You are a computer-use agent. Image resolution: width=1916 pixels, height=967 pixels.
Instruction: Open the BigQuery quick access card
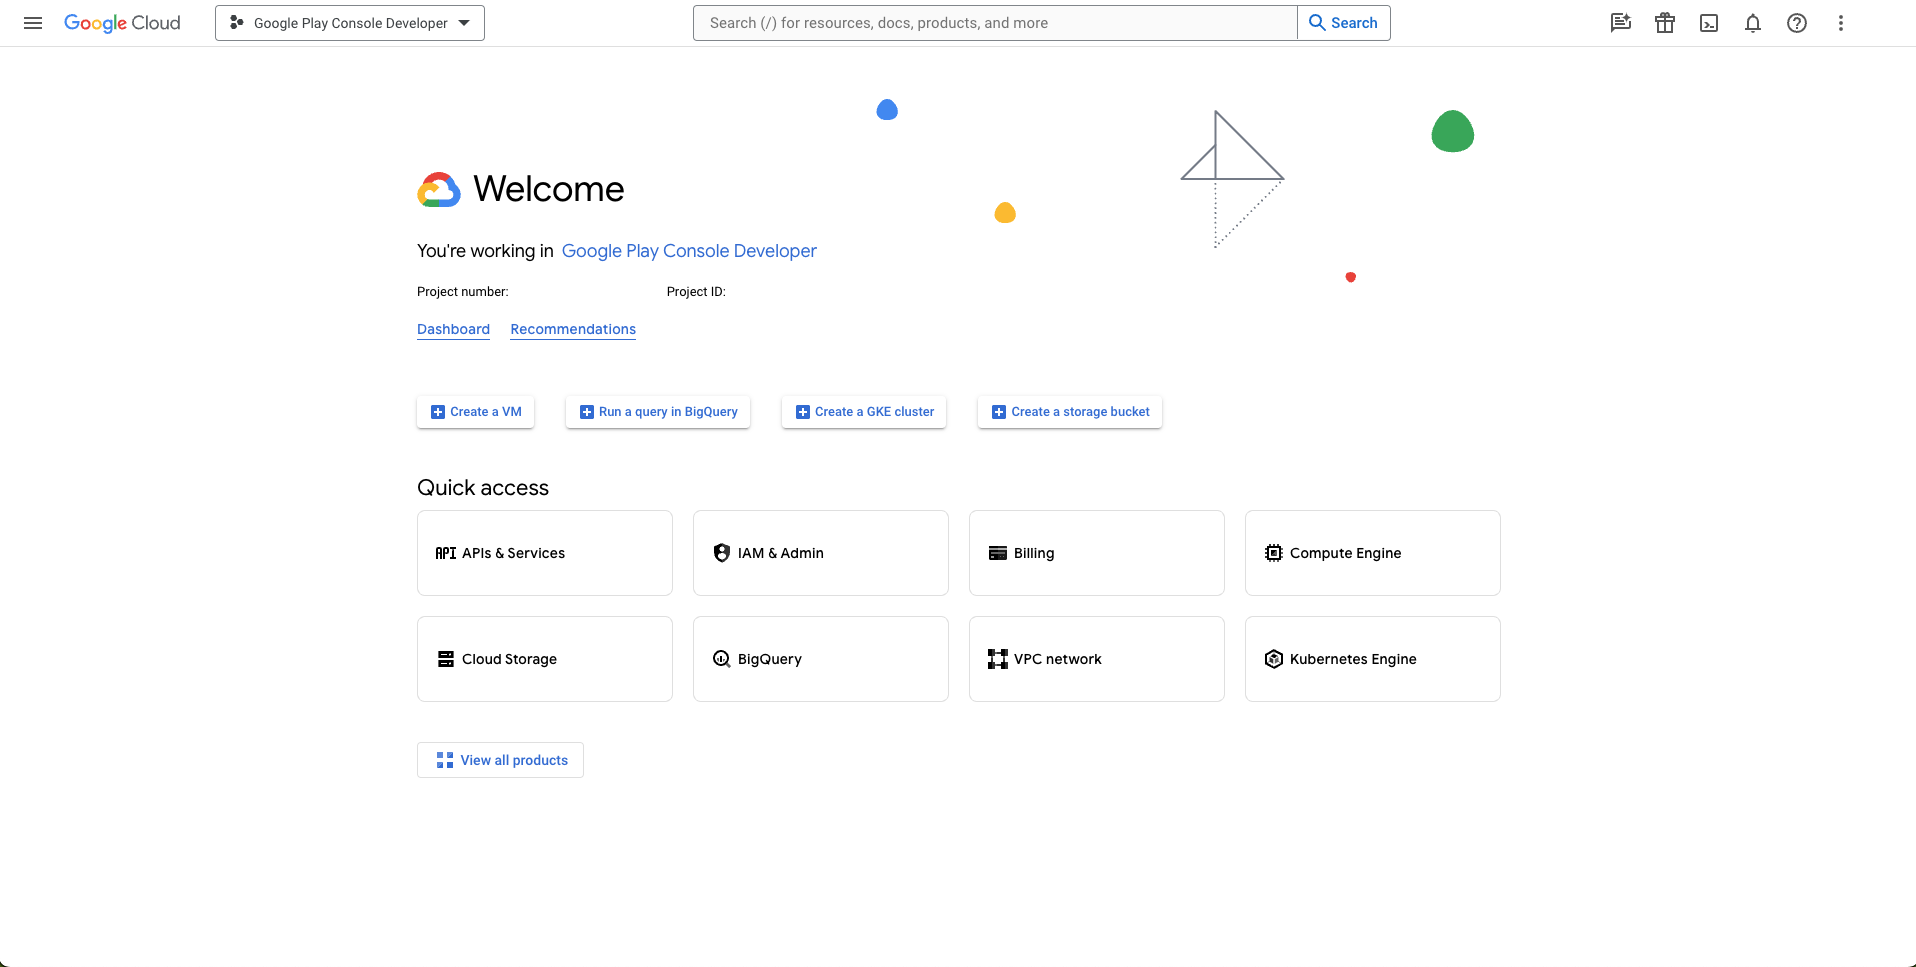pos(820,658)
